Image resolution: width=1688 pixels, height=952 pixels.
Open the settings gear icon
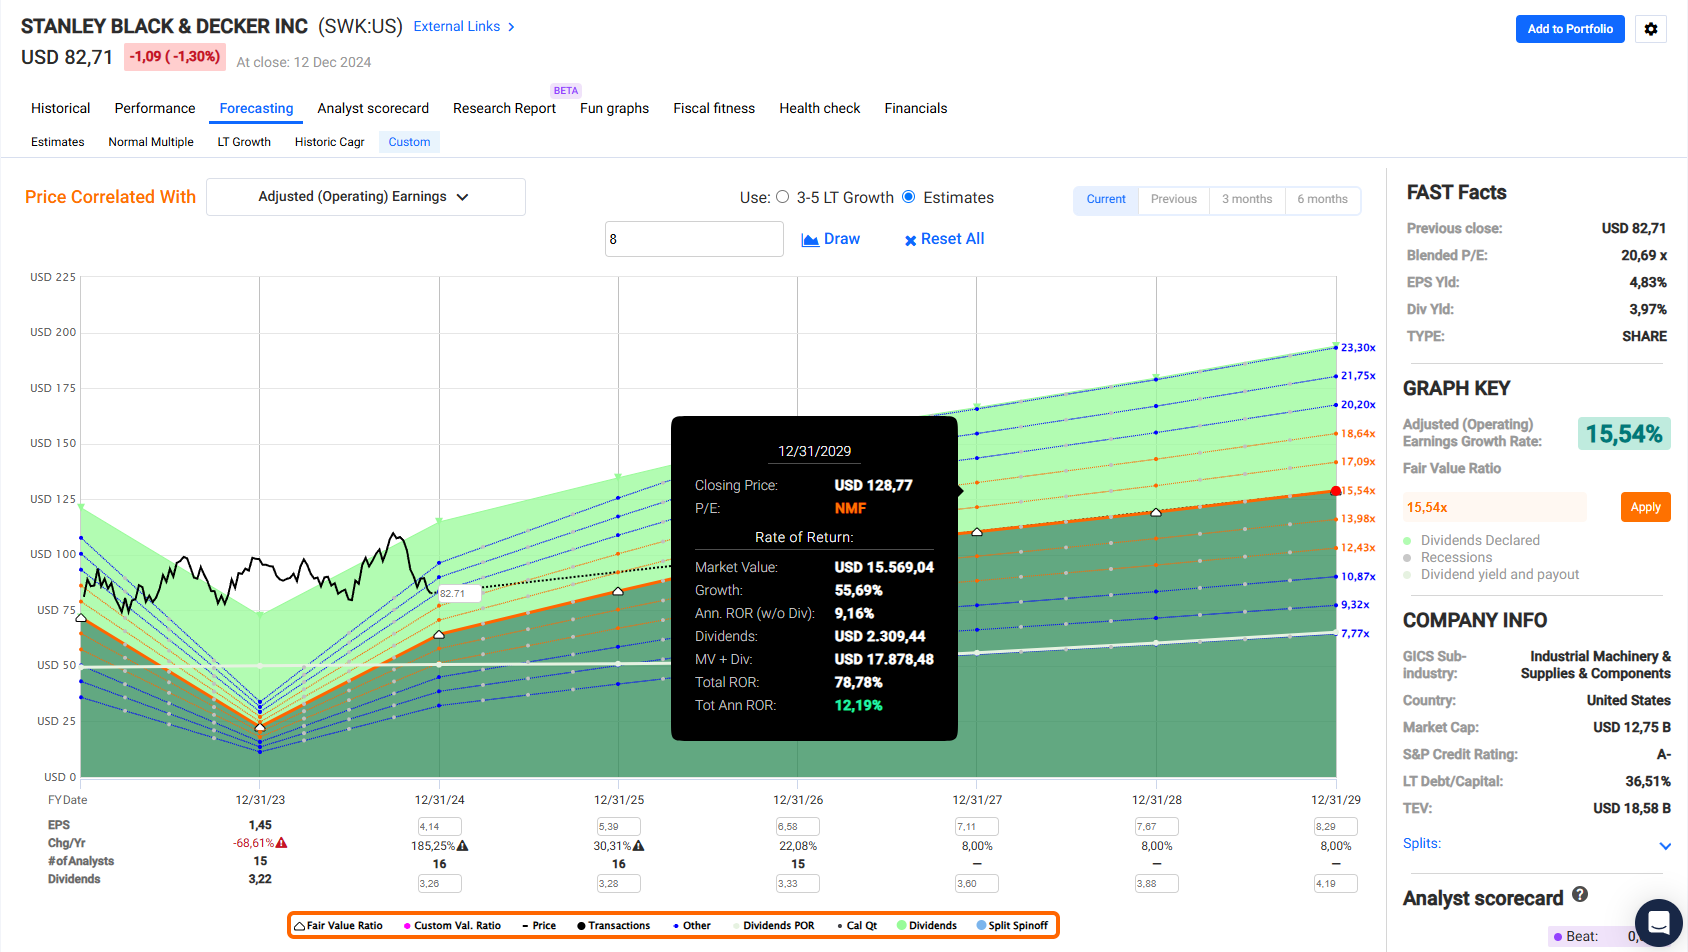[1651, 29]
